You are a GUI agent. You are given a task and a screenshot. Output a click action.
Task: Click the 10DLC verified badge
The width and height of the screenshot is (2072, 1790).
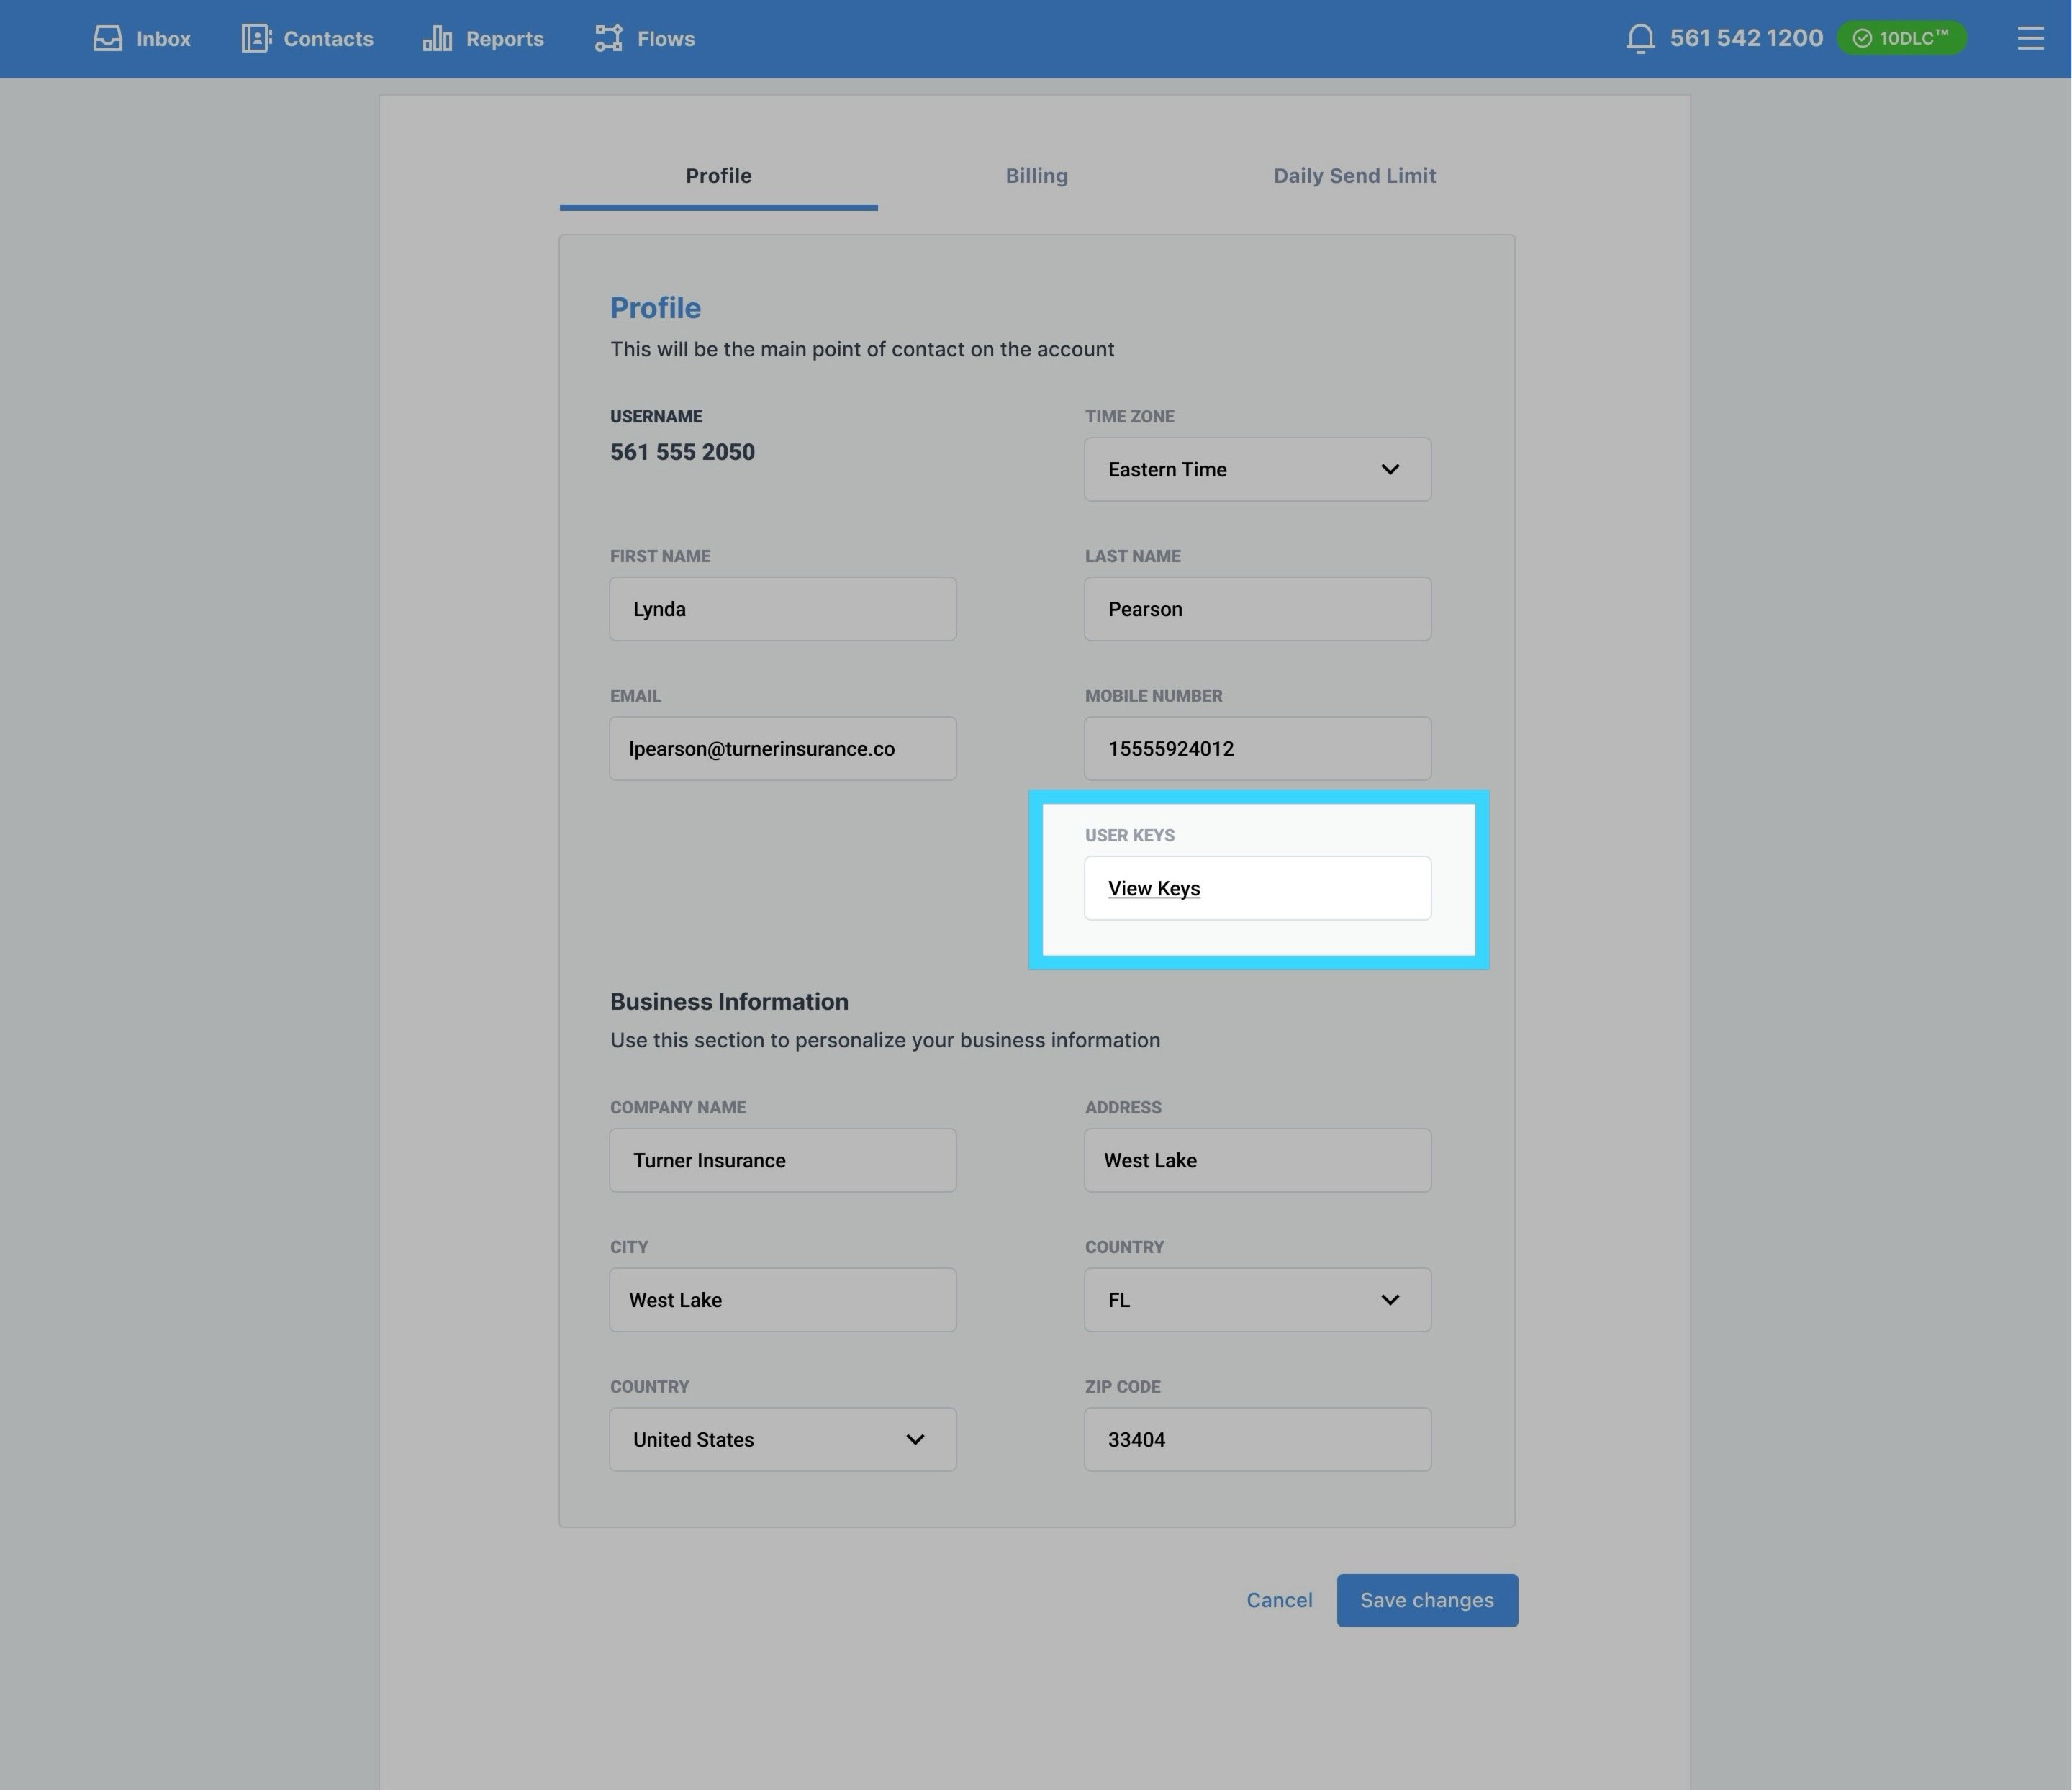point(1901,39)
